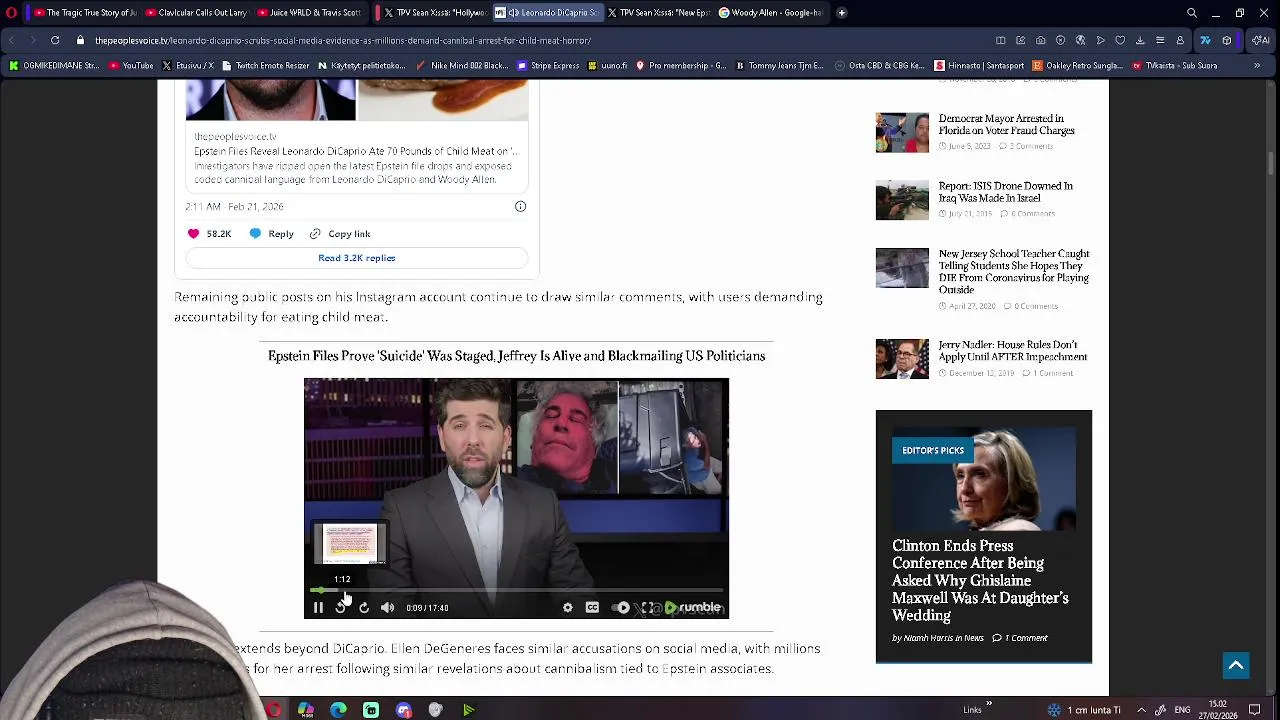The image size is (1280, 720).
Task: Open a new browser tab
Action: point(842,13)
